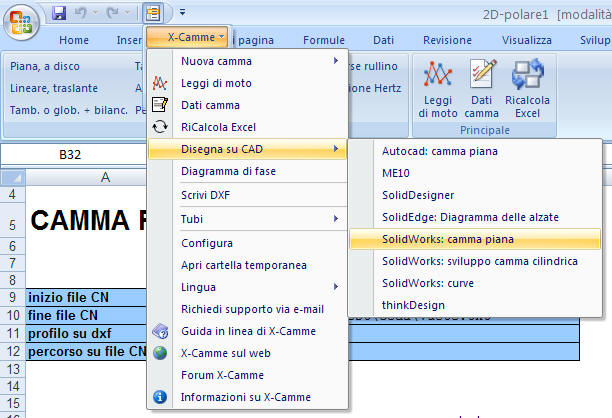Select column A header
The image size is (612, 418).
click(x=105, y=178)
